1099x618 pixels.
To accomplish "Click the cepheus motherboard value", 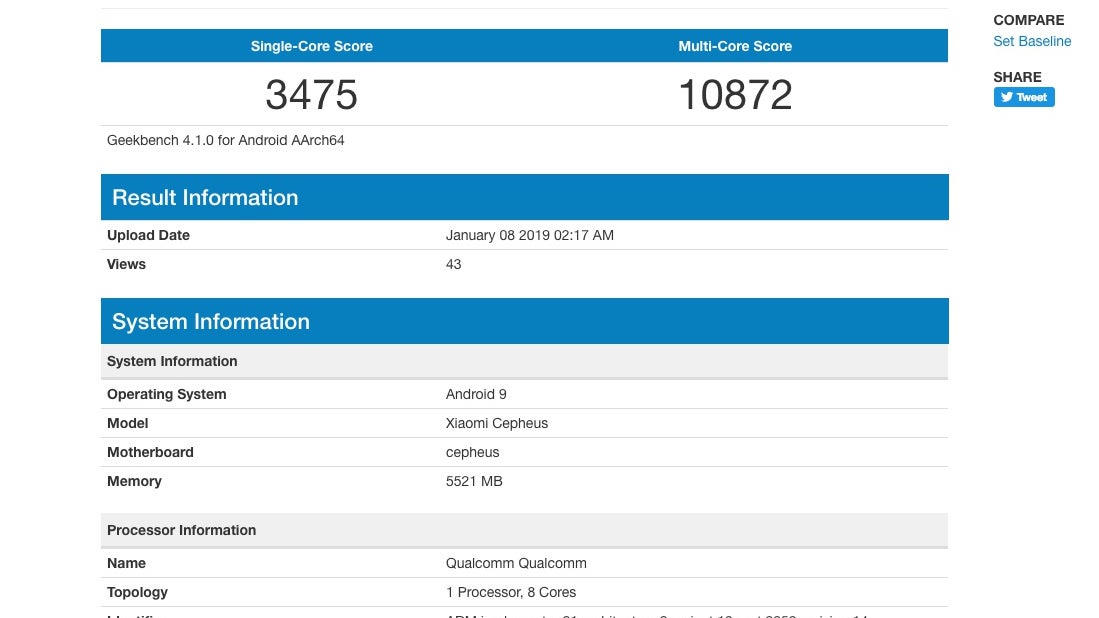I will pyautogui.click(x=472, y=453).
